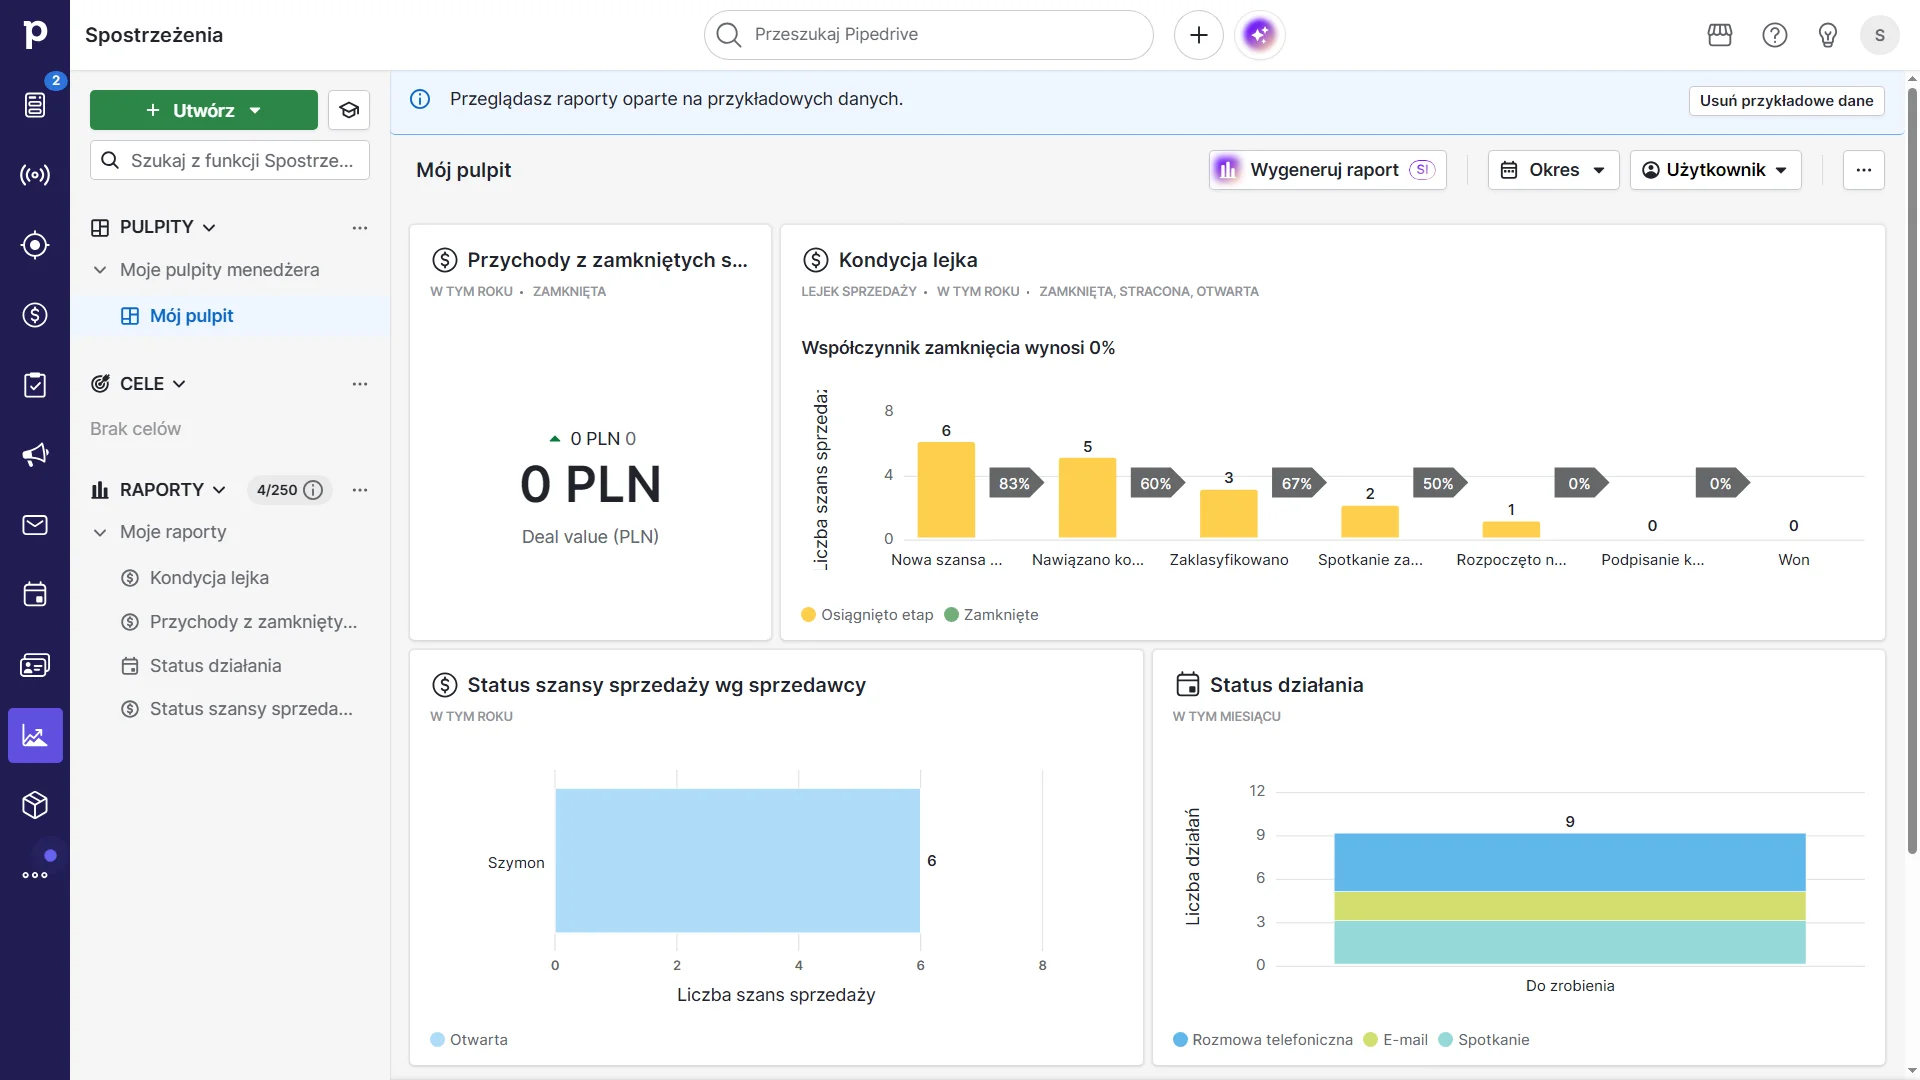Open the suggestions lightbulb icon
The image size is (1920, 1080).
(1827, 34)
